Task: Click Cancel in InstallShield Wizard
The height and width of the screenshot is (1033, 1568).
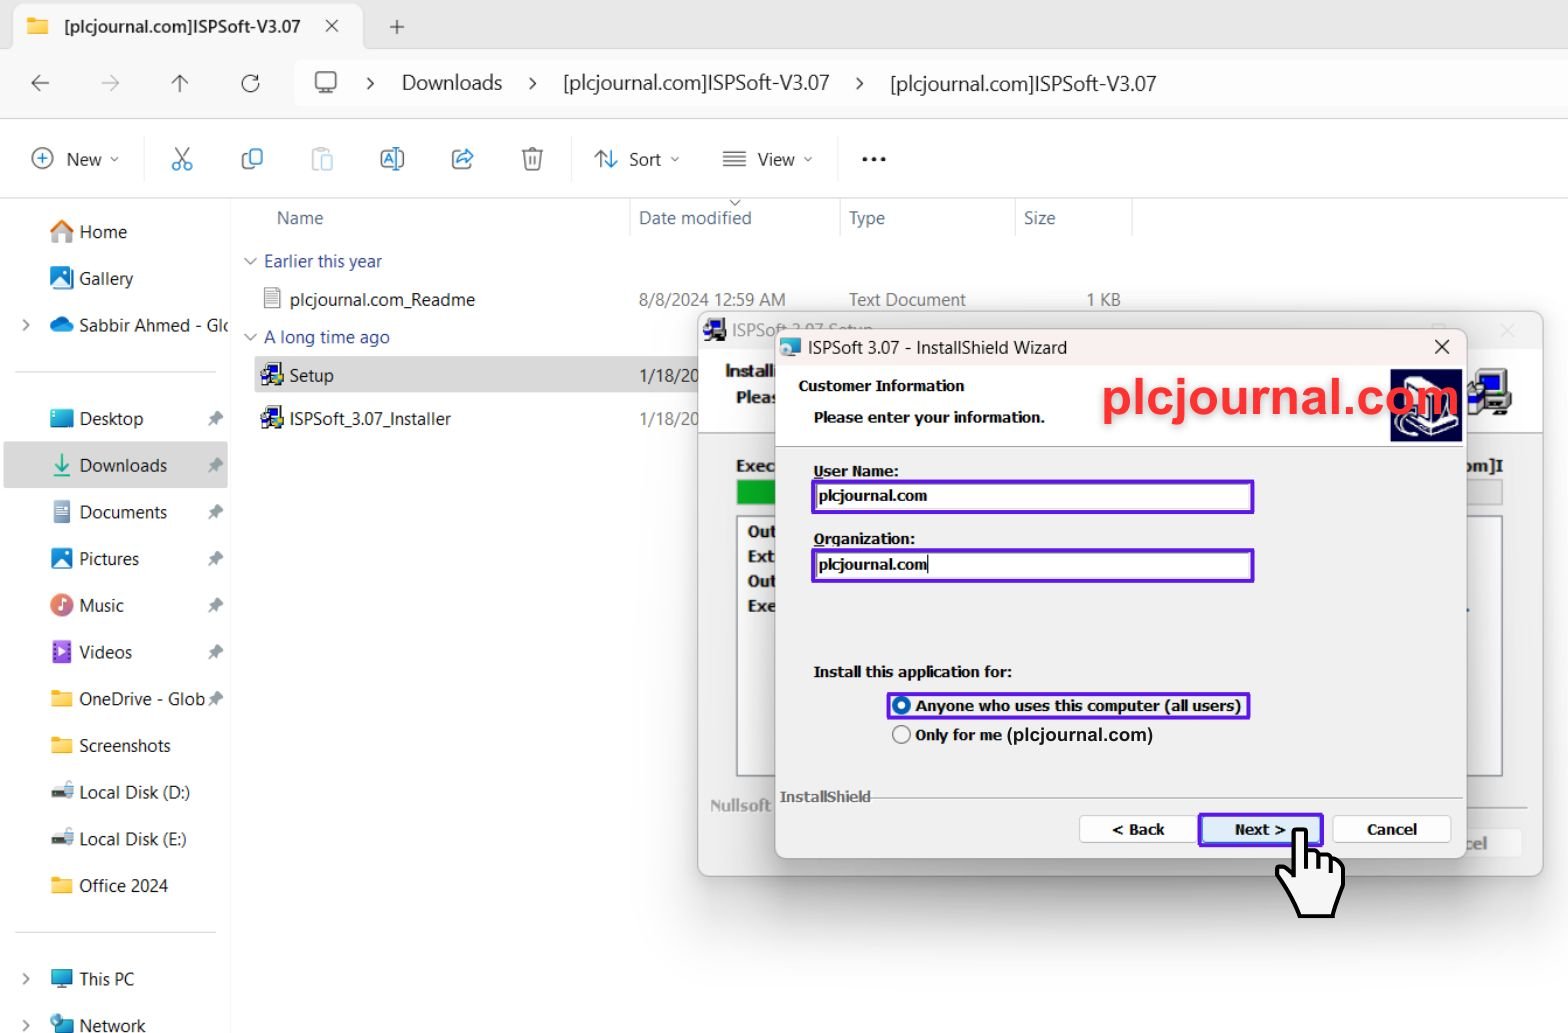Action: point(1391,829)
